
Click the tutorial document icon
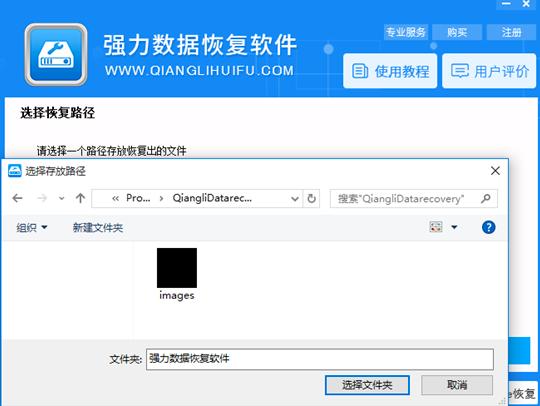pos(360,71)
